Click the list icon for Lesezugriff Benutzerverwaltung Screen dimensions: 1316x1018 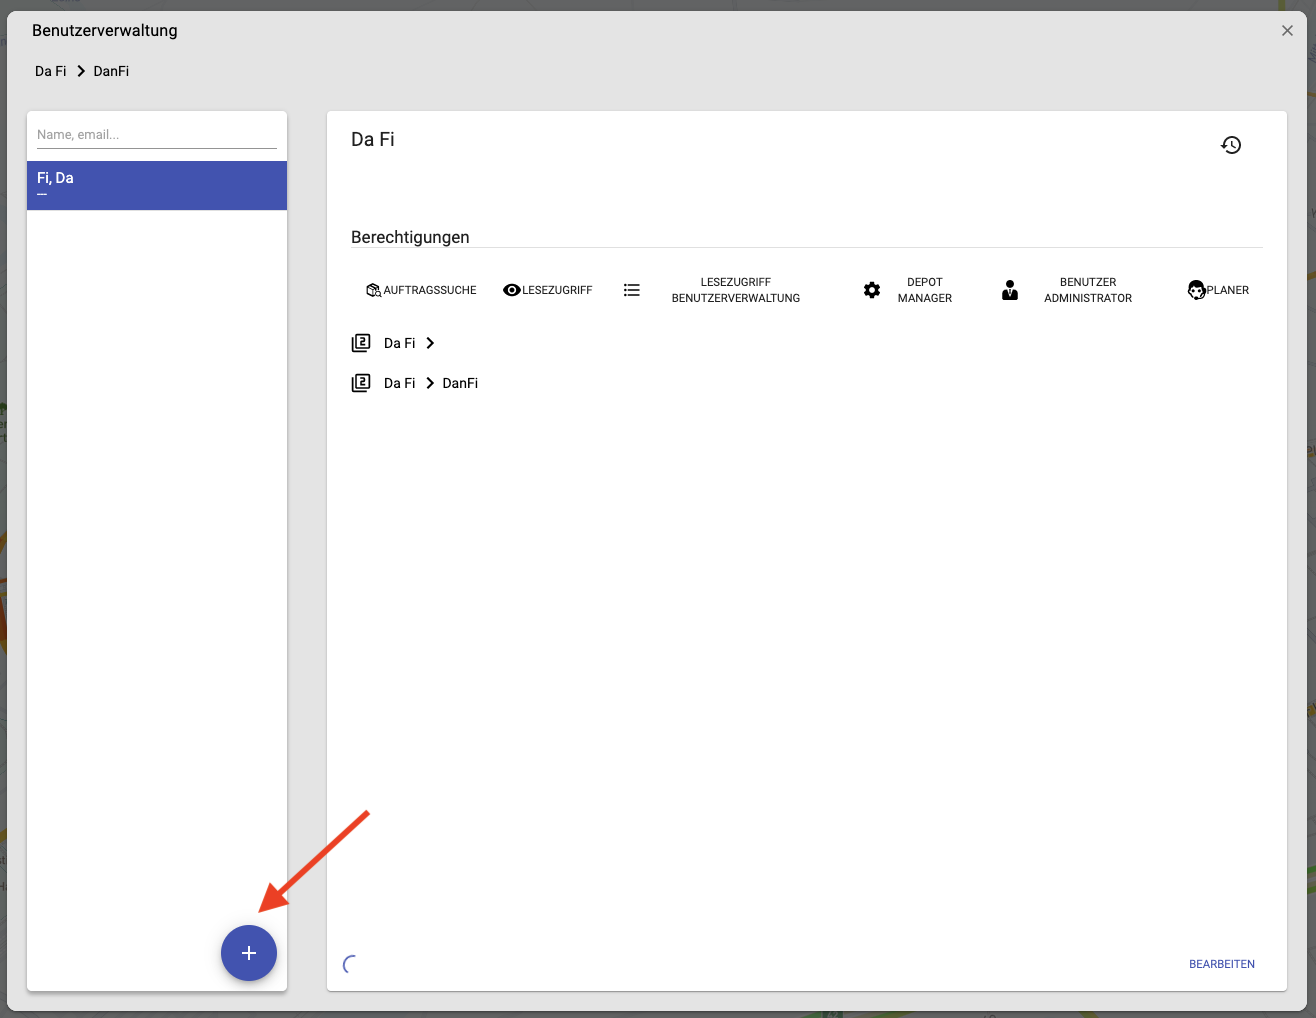(631, 290)
